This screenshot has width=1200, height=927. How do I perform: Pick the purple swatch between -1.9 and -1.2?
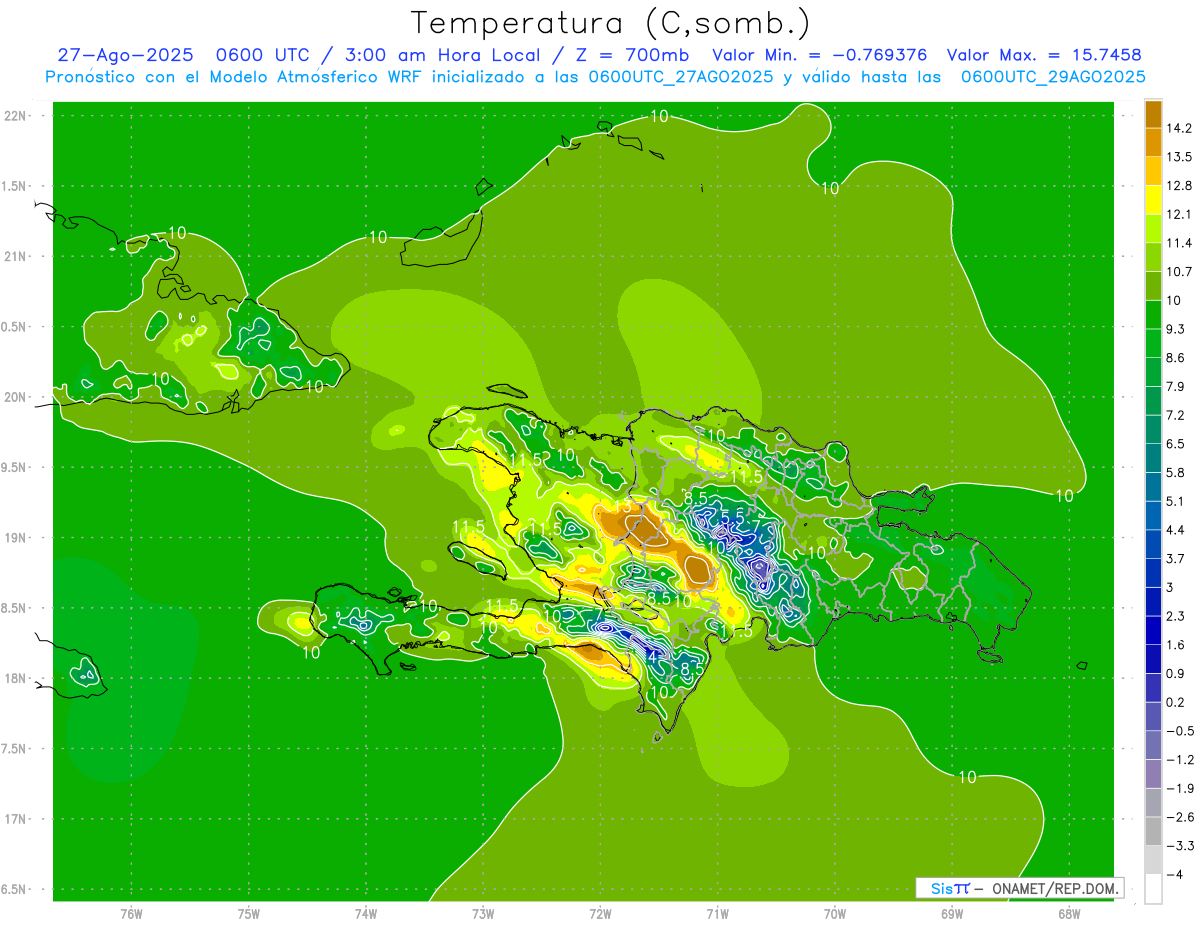(1153, 774)
